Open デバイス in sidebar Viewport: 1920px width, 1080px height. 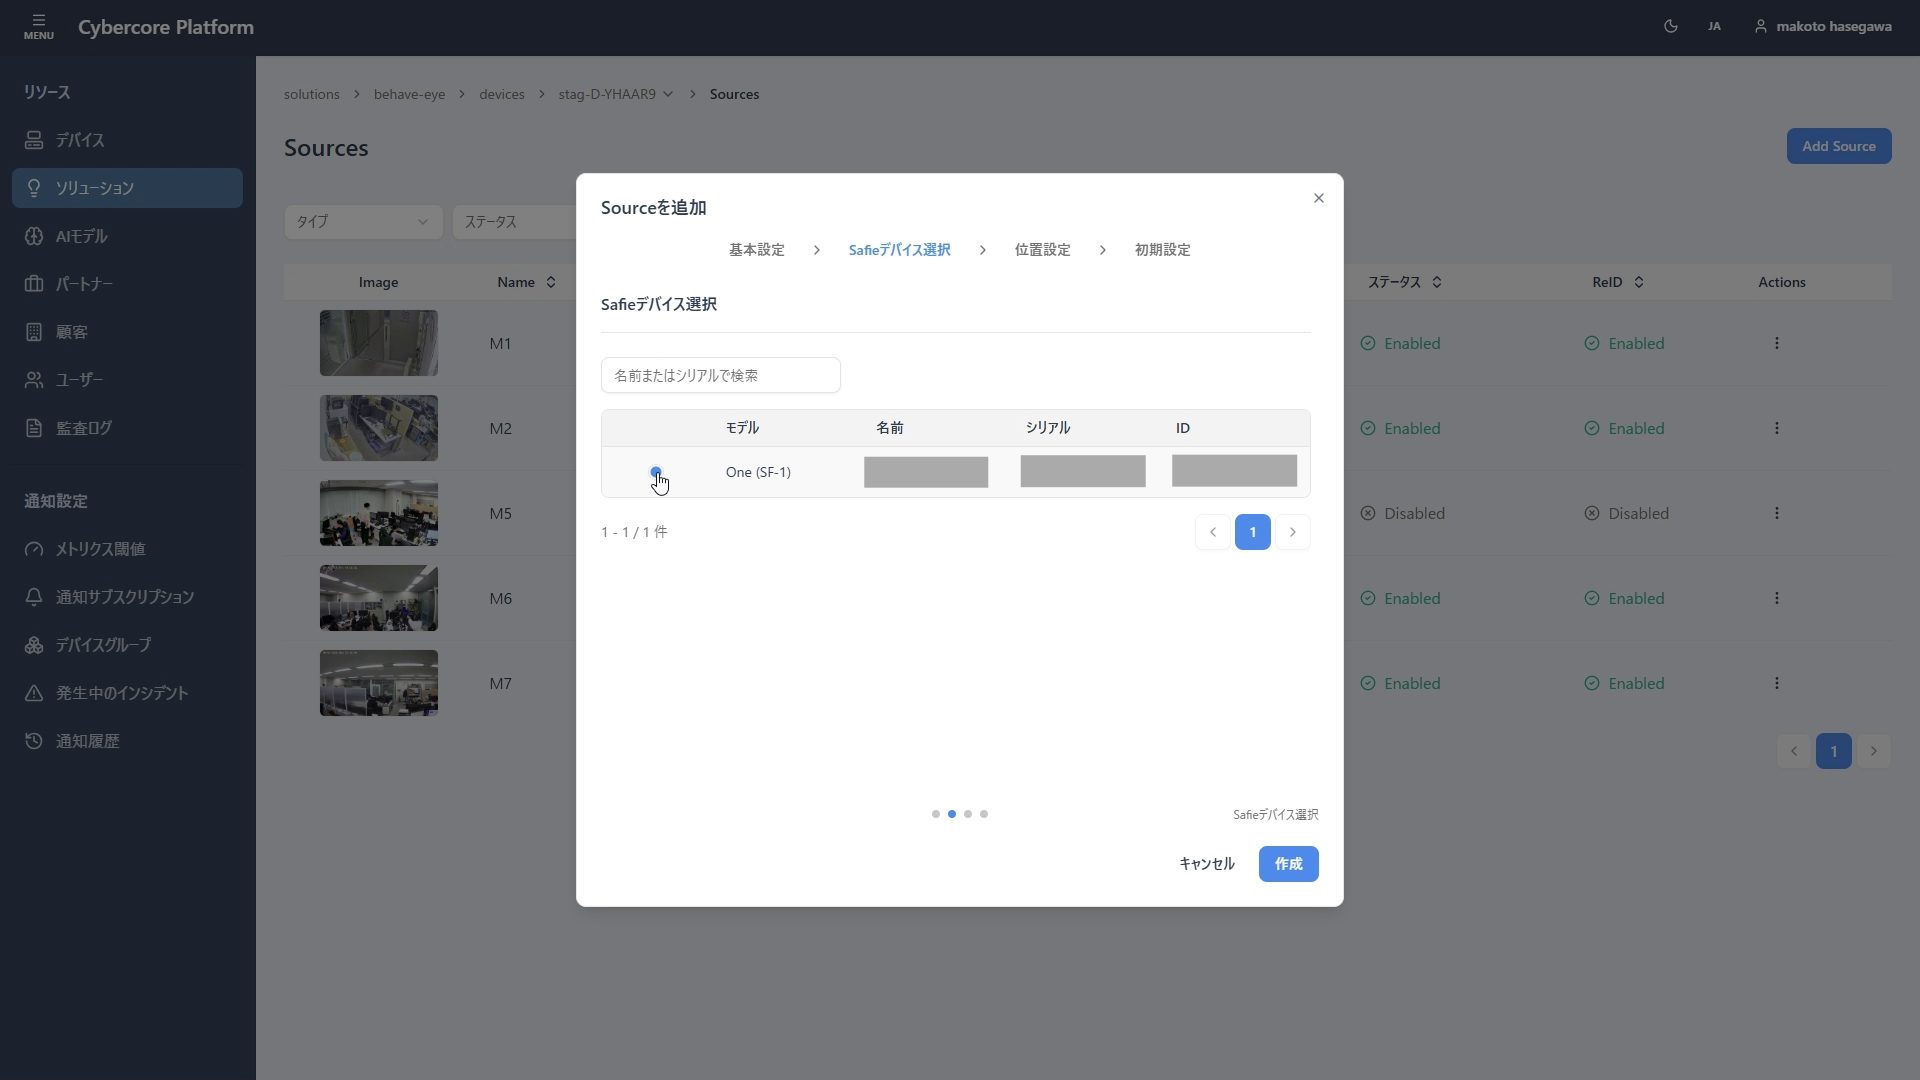pyautogui.click(x=127, y=140)
